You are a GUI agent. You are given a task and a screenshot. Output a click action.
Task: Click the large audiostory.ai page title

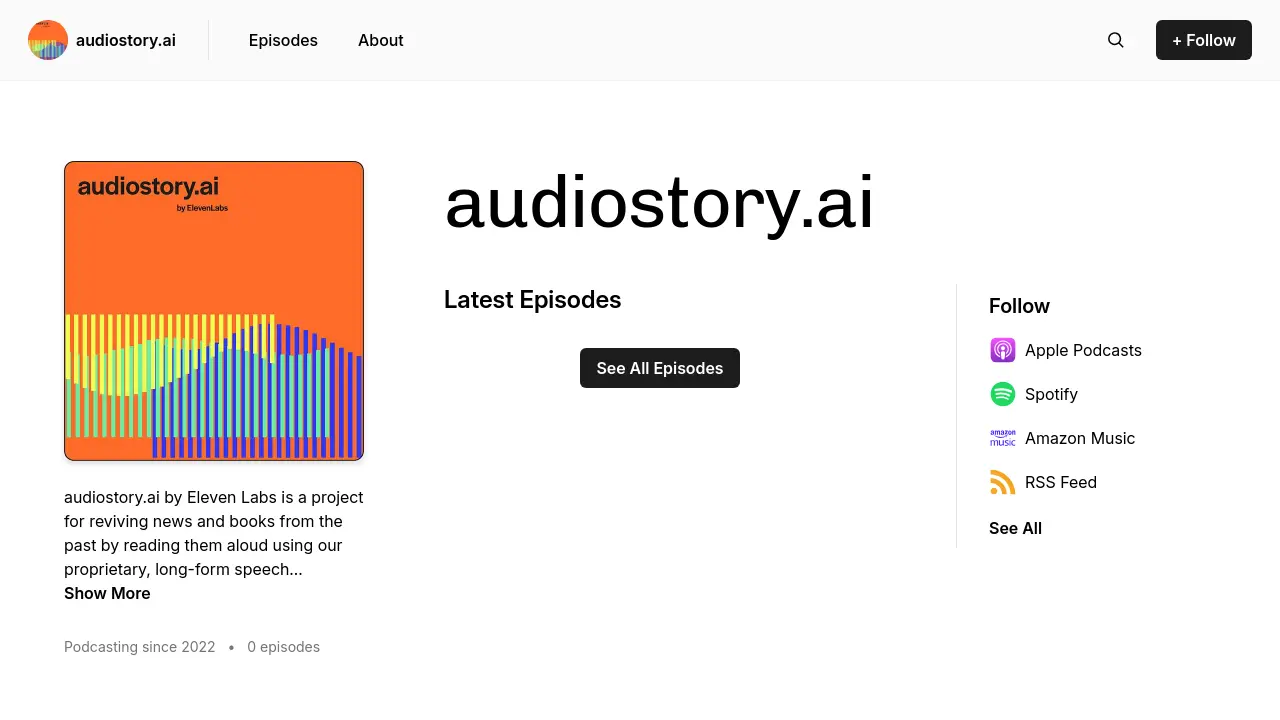(x=659, y=203)
